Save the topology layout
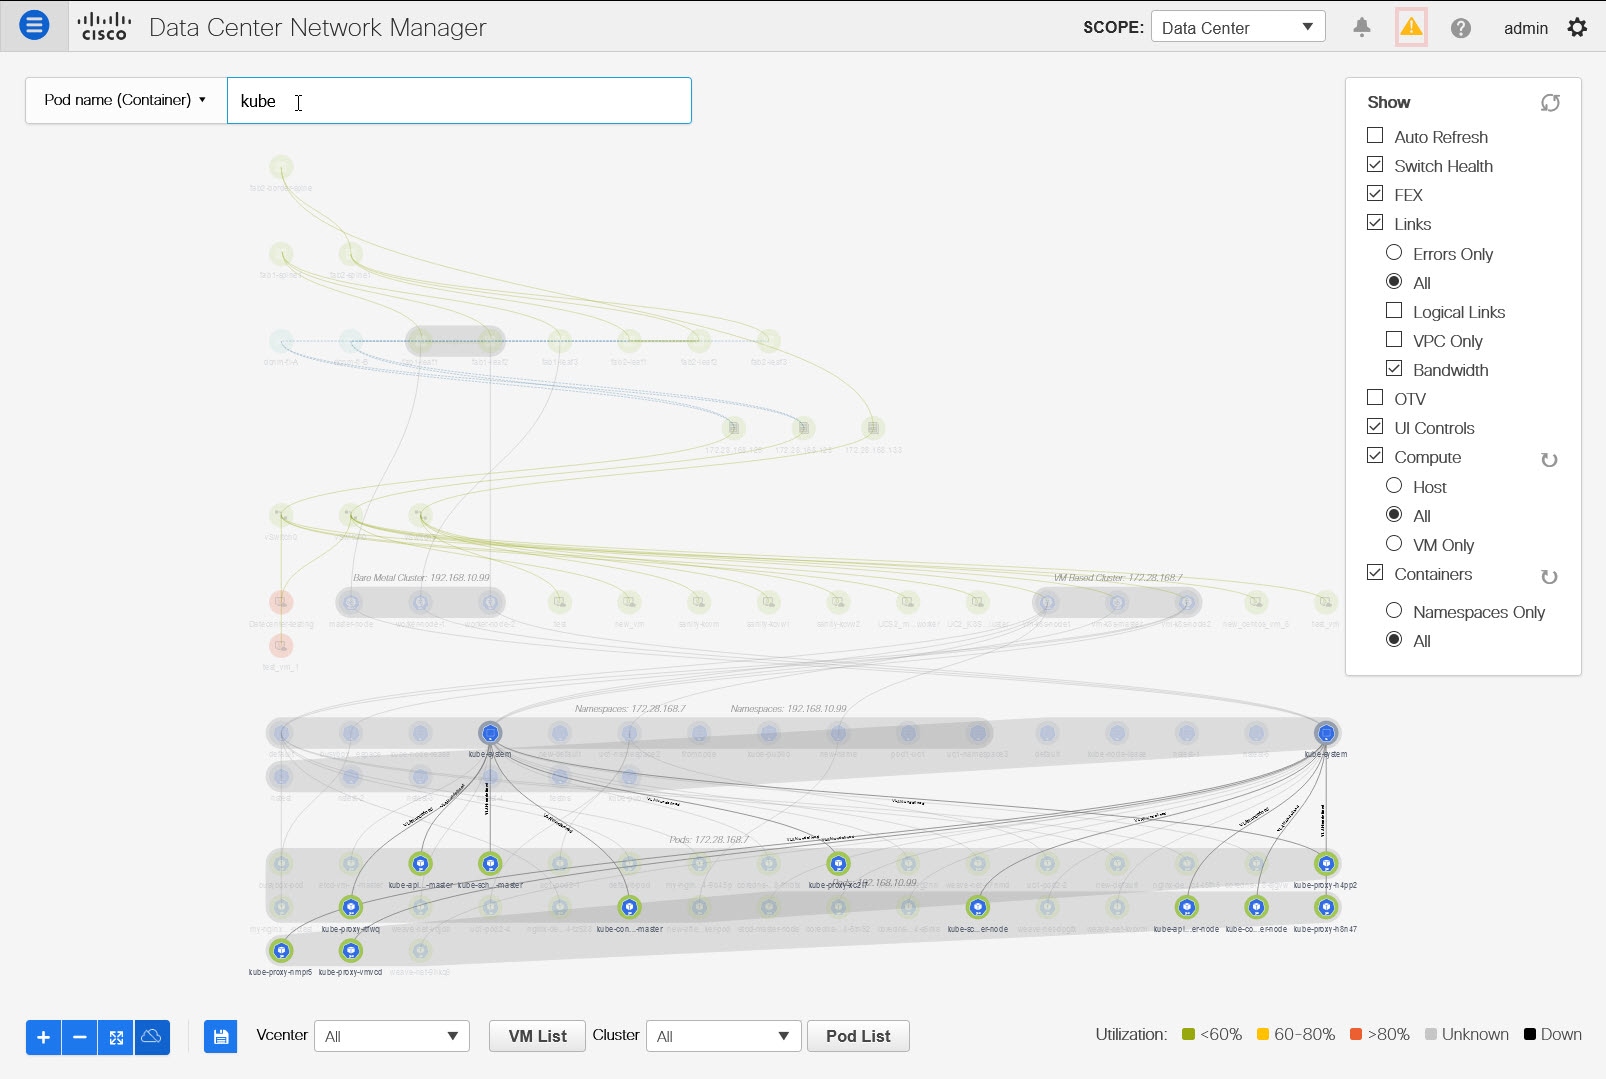This screenshot has width=1606, height=1079. 220,1037
